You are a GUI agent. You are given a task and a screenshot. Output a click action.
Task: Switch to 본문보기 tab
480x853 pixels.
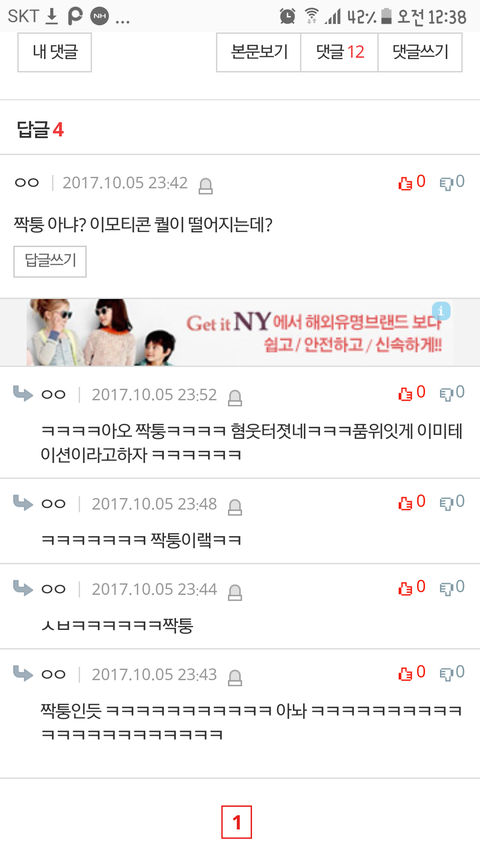(x=259, y=52)
